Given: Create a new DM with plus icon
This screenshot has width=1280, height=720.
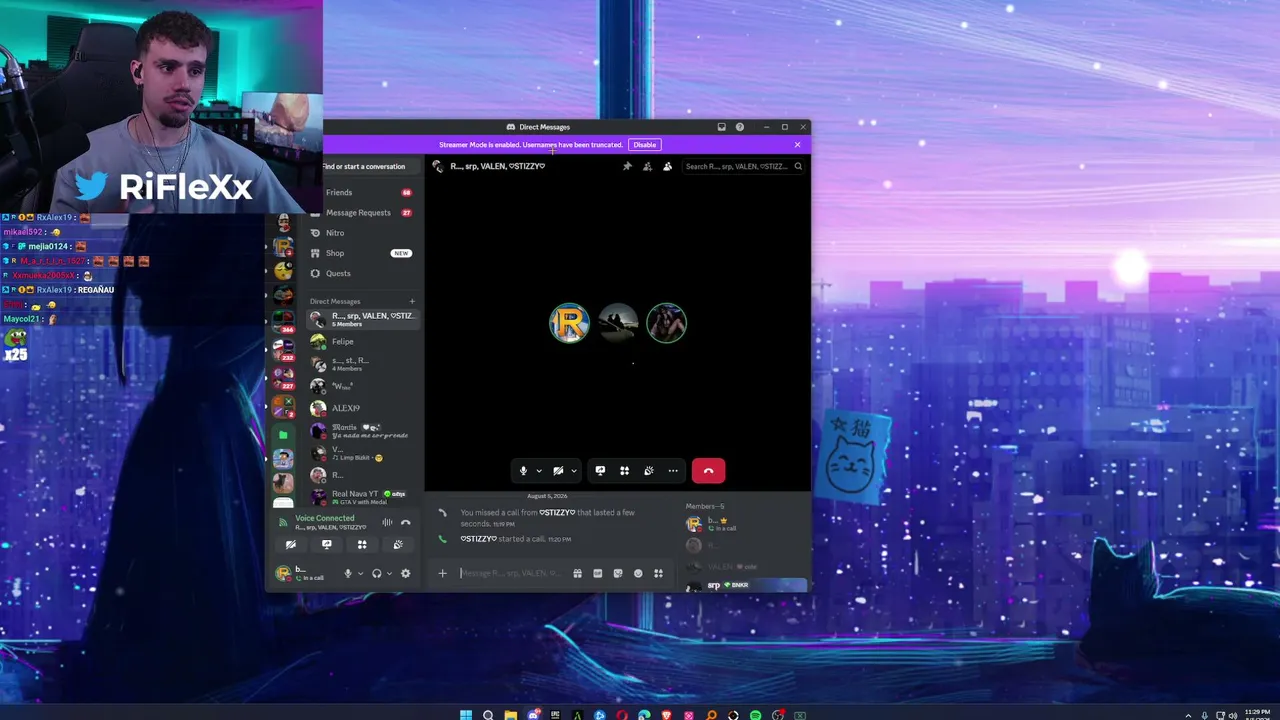Looking at the screenshot, I should [x=412, y=301].
